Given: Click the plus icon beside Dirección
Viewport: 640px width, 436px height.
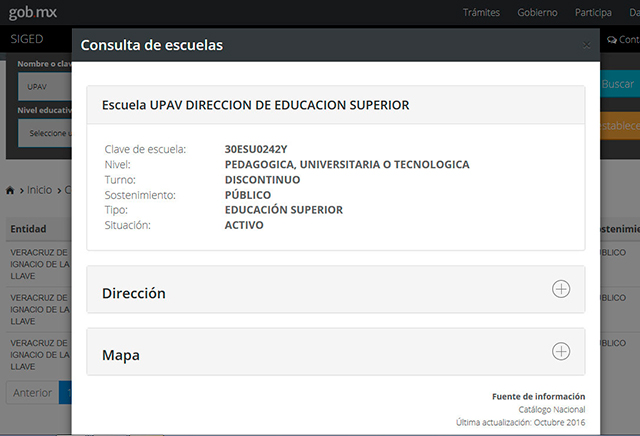Looking at the screenshot, I should (561, 289).
